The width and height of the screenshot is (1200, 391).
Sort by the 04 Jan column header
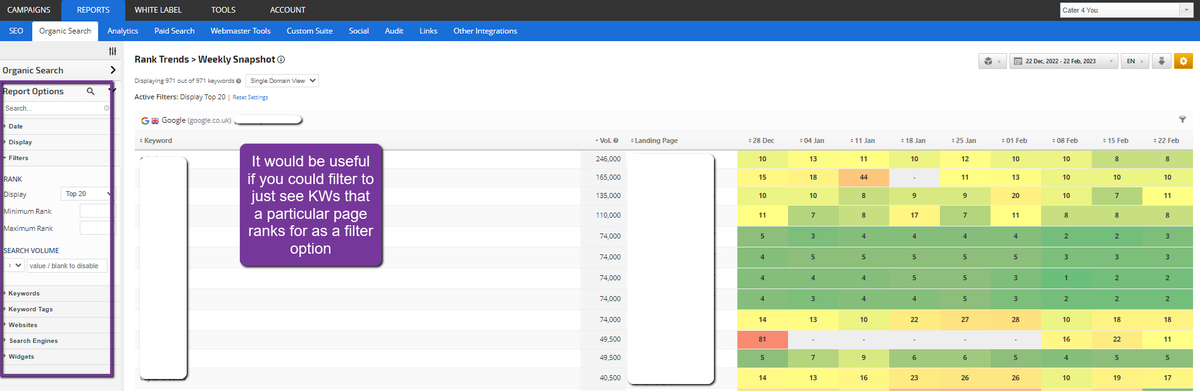[x=812, y=140]
